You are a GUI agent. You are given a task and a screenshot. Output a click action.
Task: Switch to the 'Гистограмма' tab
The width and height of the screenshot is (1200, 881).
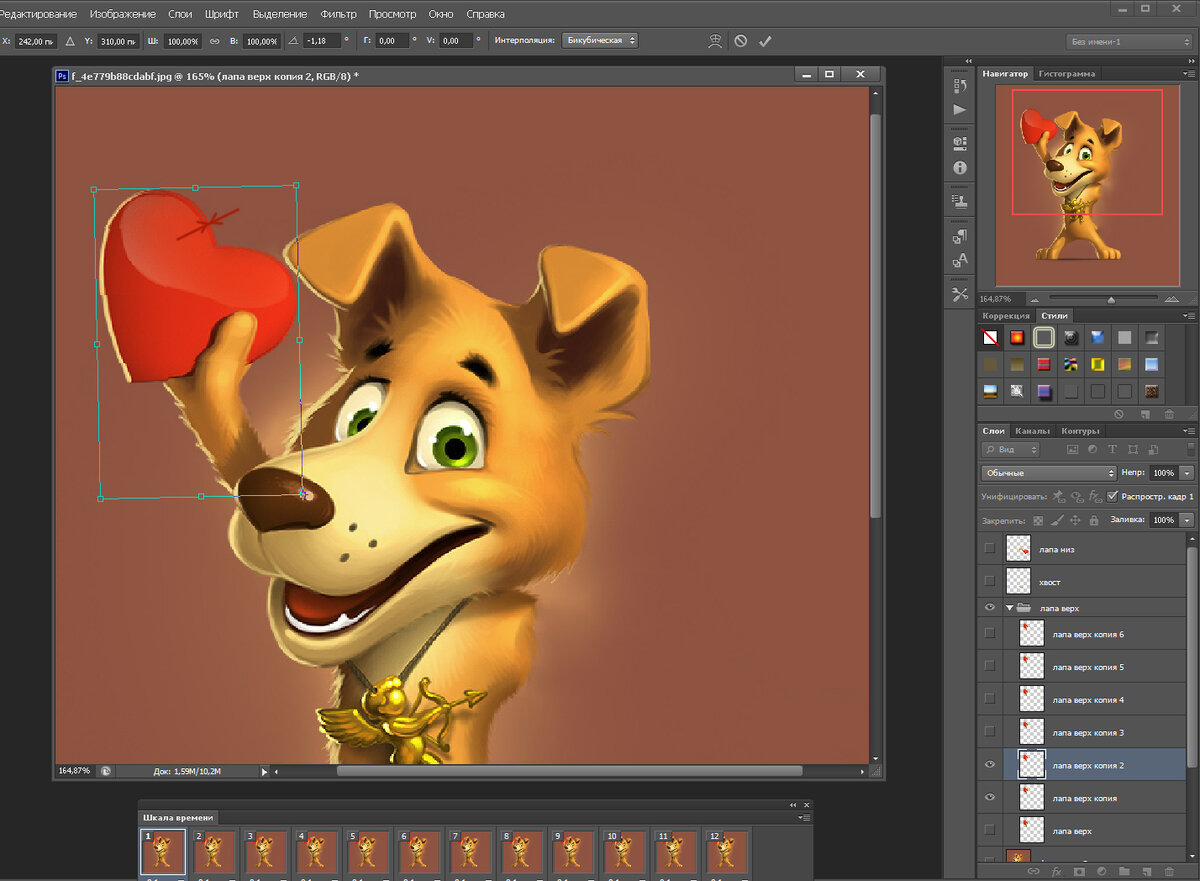point(1067,74)
